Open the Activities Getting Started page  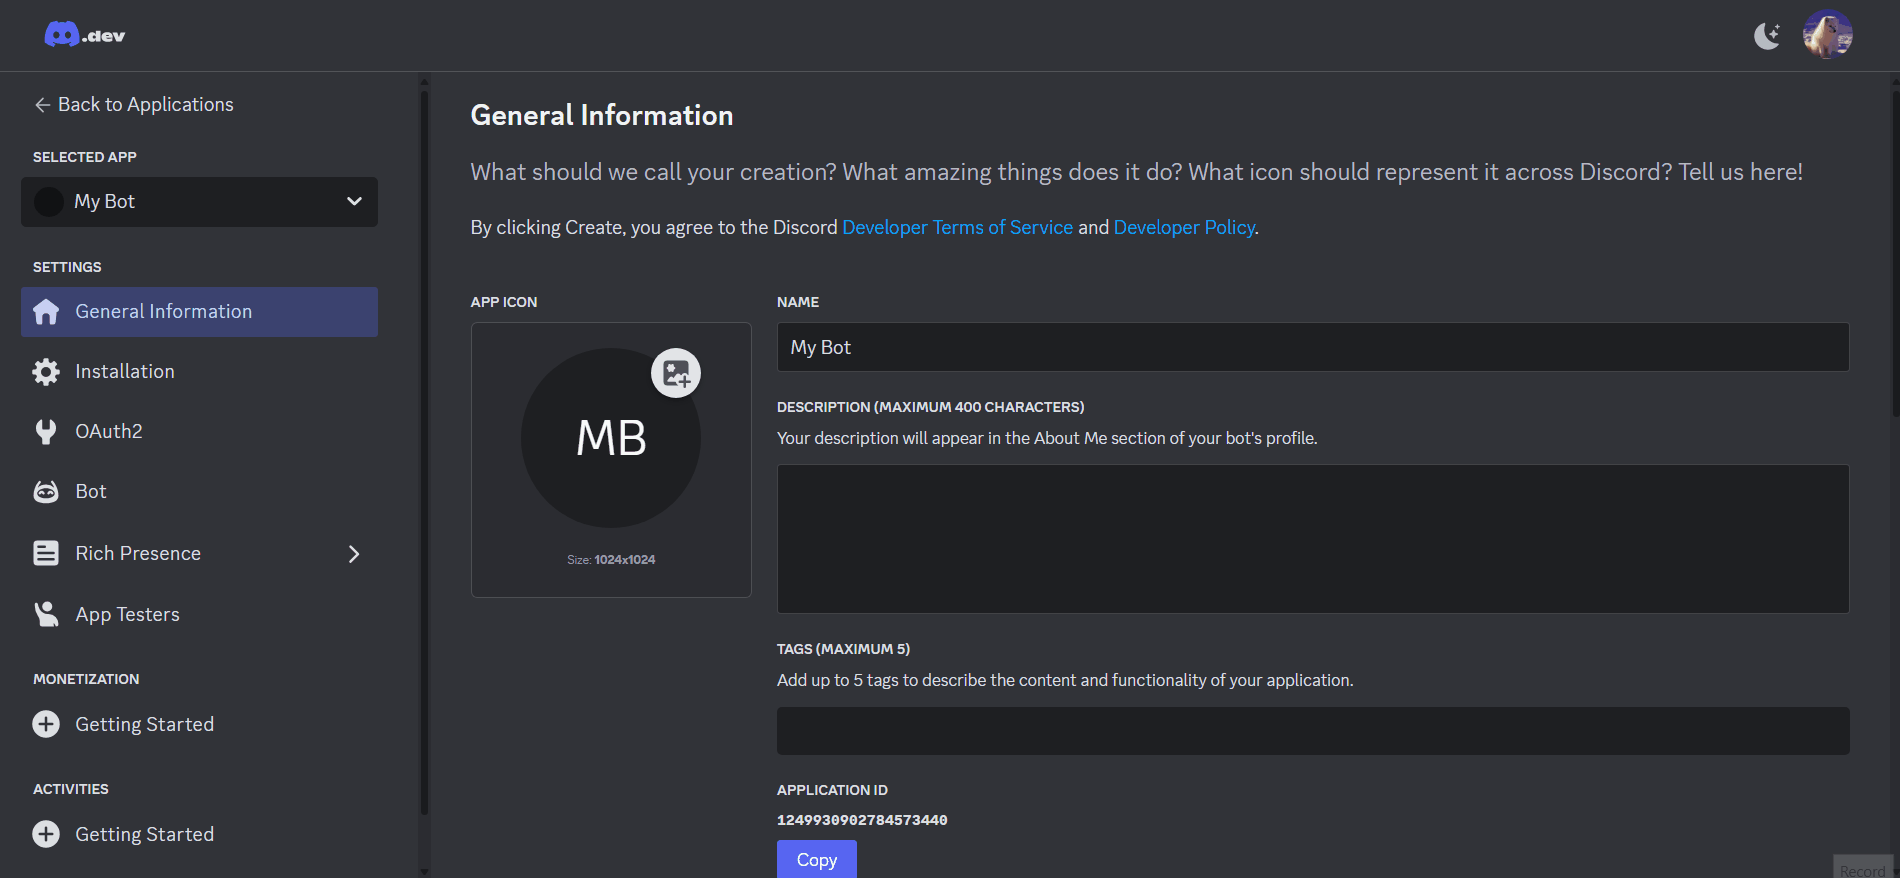tap(144, 834)
